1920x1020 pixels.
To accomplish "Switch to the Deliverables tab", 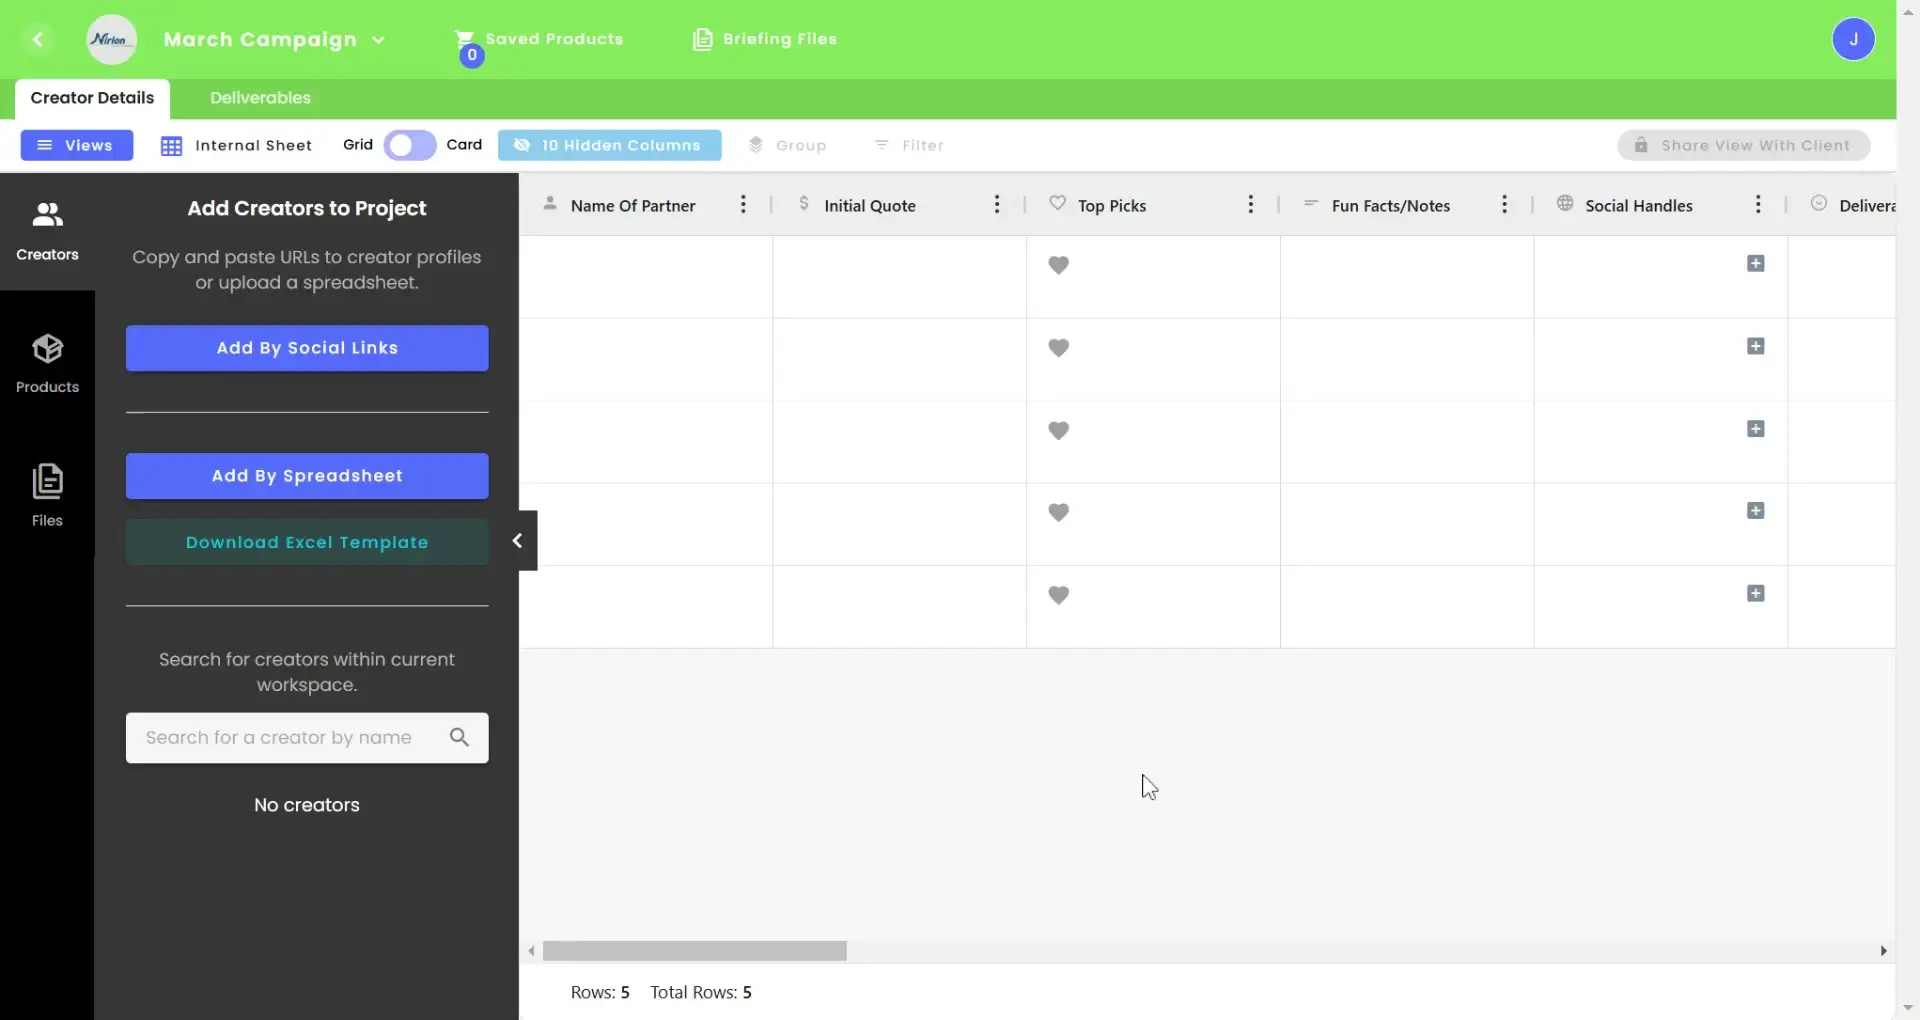I will click(259, 97).
